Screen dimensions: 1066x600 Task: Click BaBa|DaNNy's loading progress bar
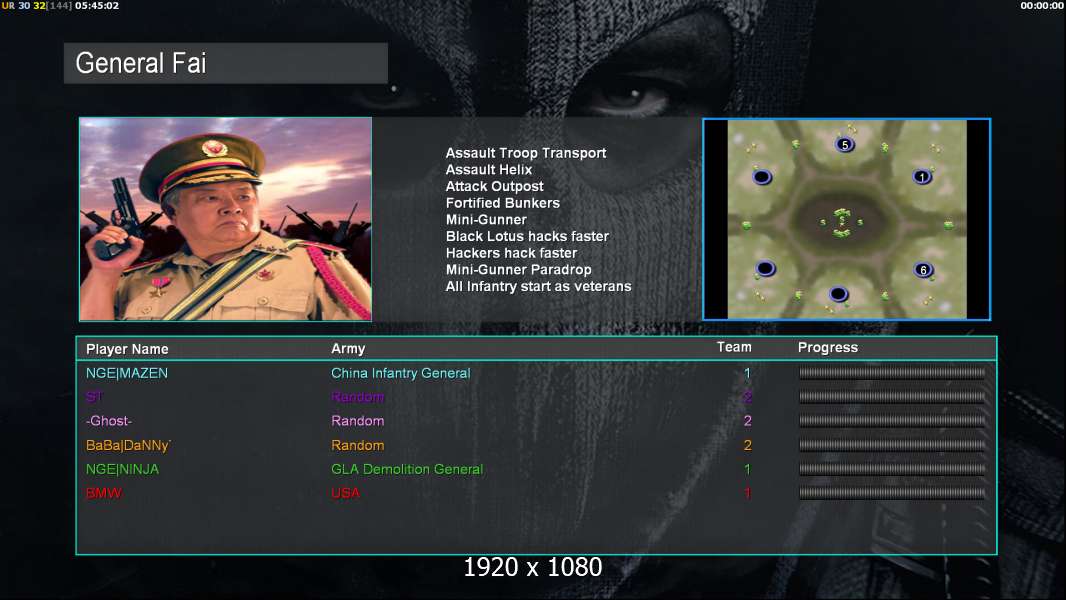[892, 445]
